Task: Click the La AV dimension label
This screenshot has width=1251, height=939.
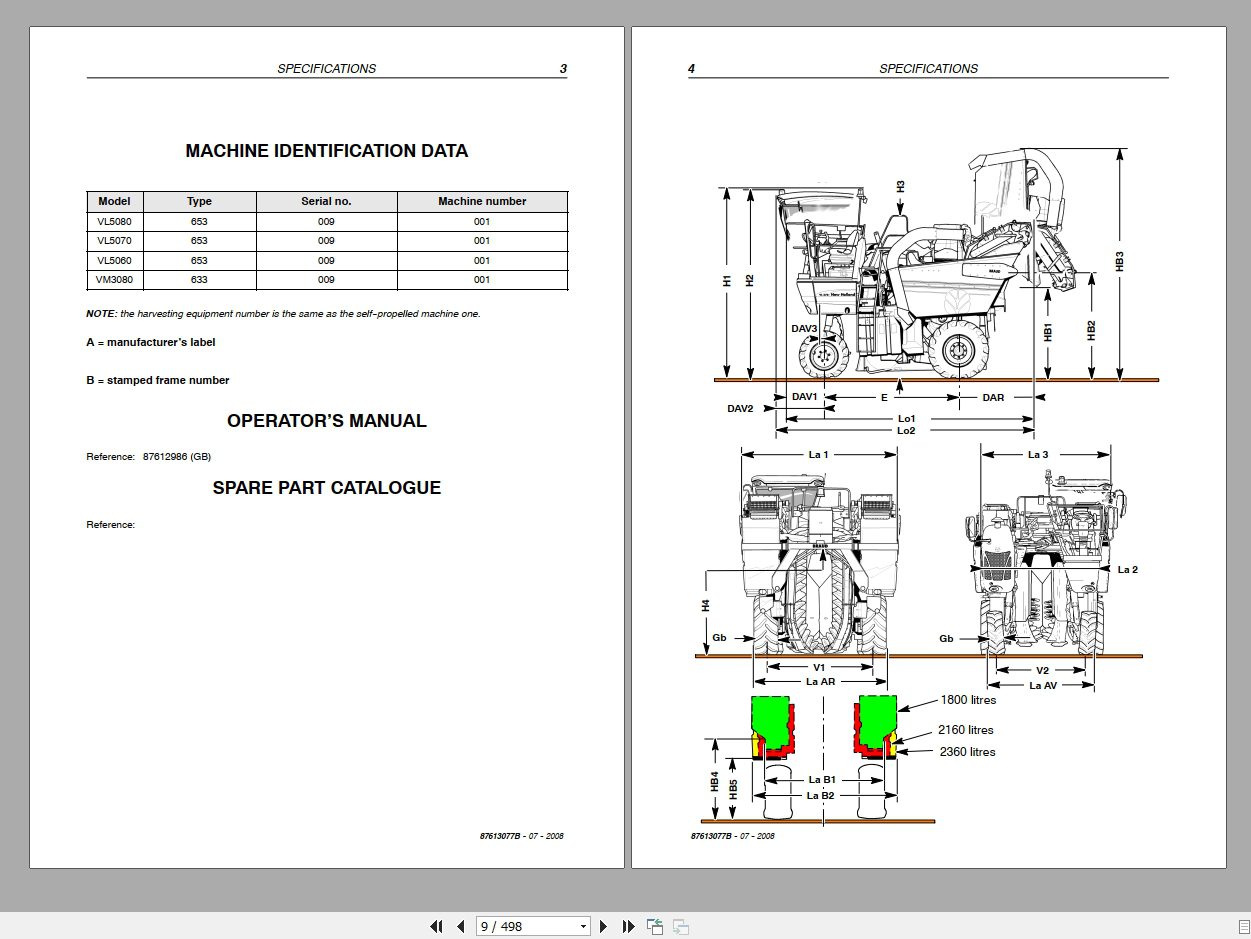Action: click(x=1043, y=686)
